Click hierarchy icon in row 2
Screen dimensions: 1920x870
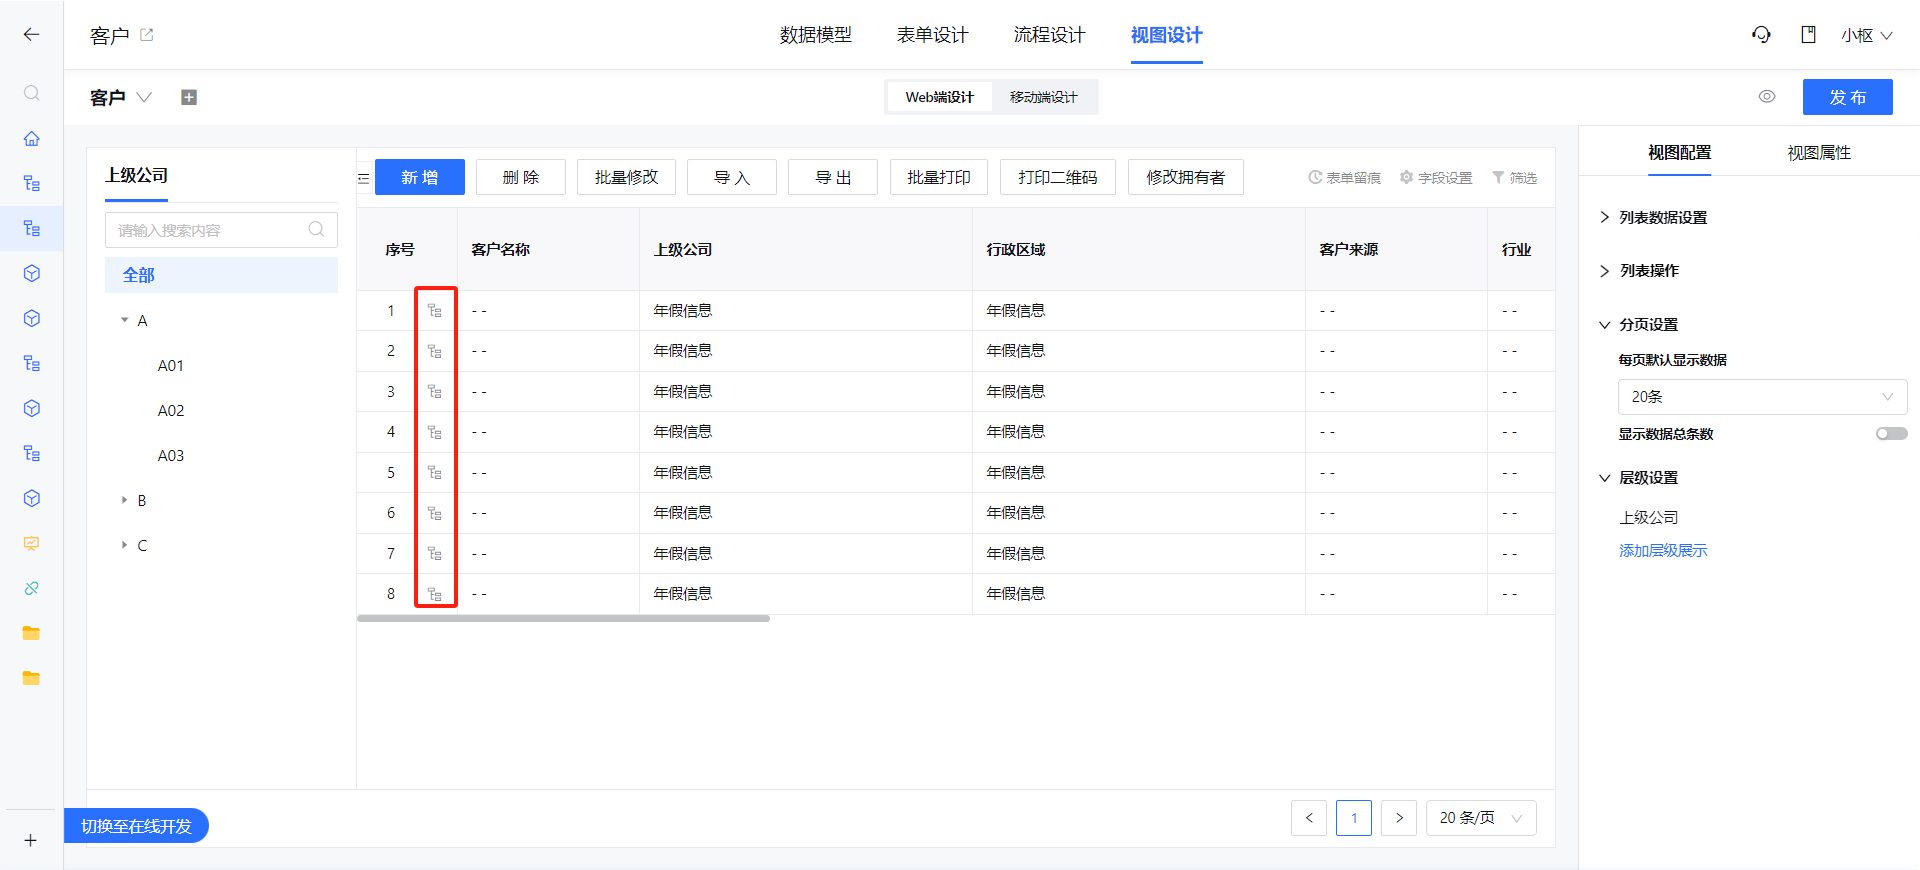pyautogui.click(x=435, y=351)
